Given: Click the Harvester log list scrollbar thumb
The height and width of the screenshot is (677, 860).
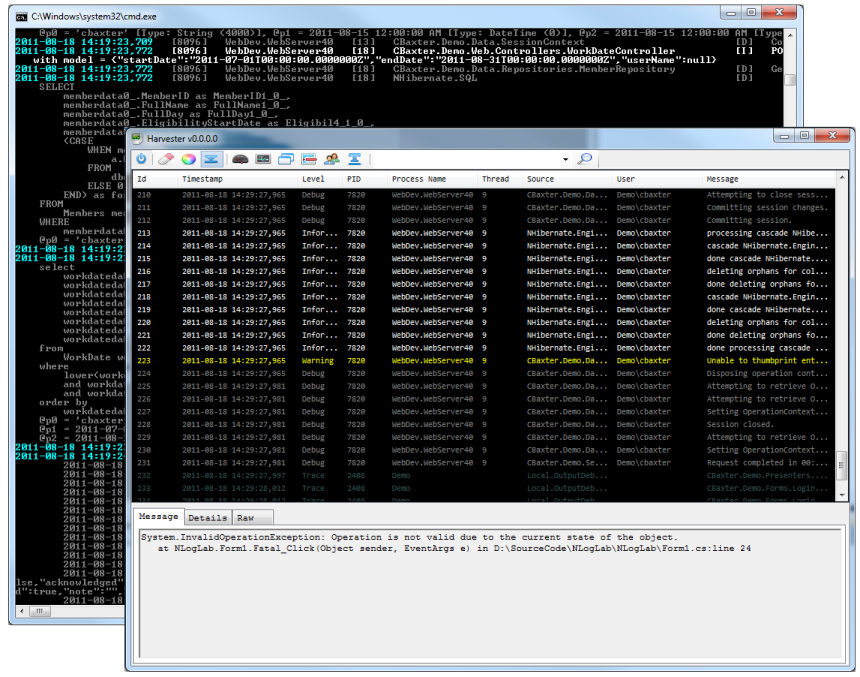Looking at the screenshot, I should 841,466.
